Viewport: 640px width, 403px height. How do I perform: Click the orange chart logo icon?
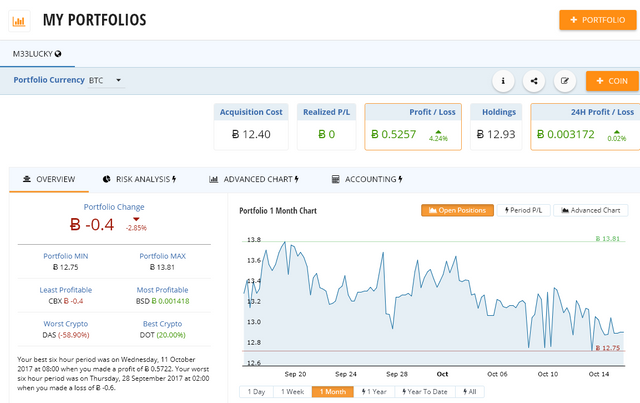click(18, 20)
